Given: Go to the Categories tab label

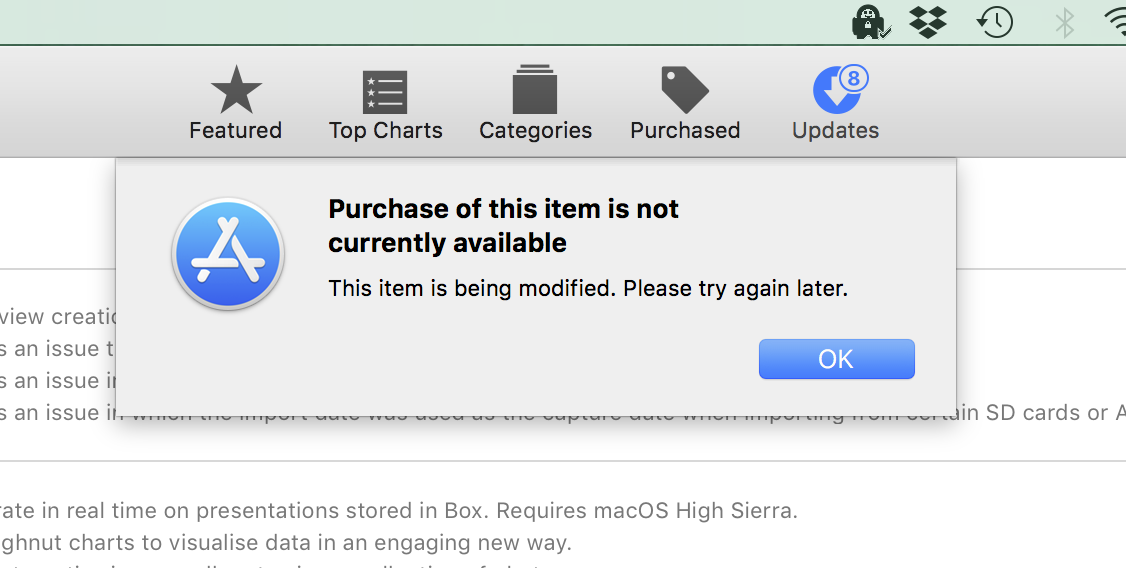Looking at the screenshot, I should [x=536, y=130].
